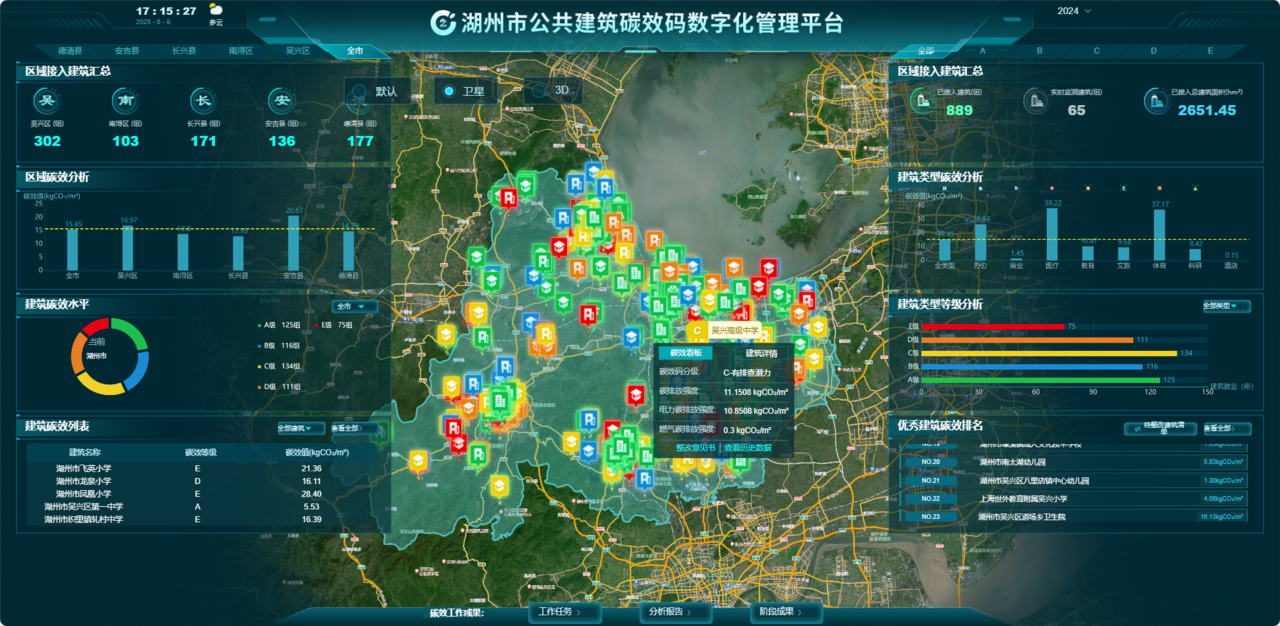Image resolution: width=1280 pixels, height=626 pixels.
Task: Select the grade A tab
Action: pyautogui.click(x=983, y=50)
